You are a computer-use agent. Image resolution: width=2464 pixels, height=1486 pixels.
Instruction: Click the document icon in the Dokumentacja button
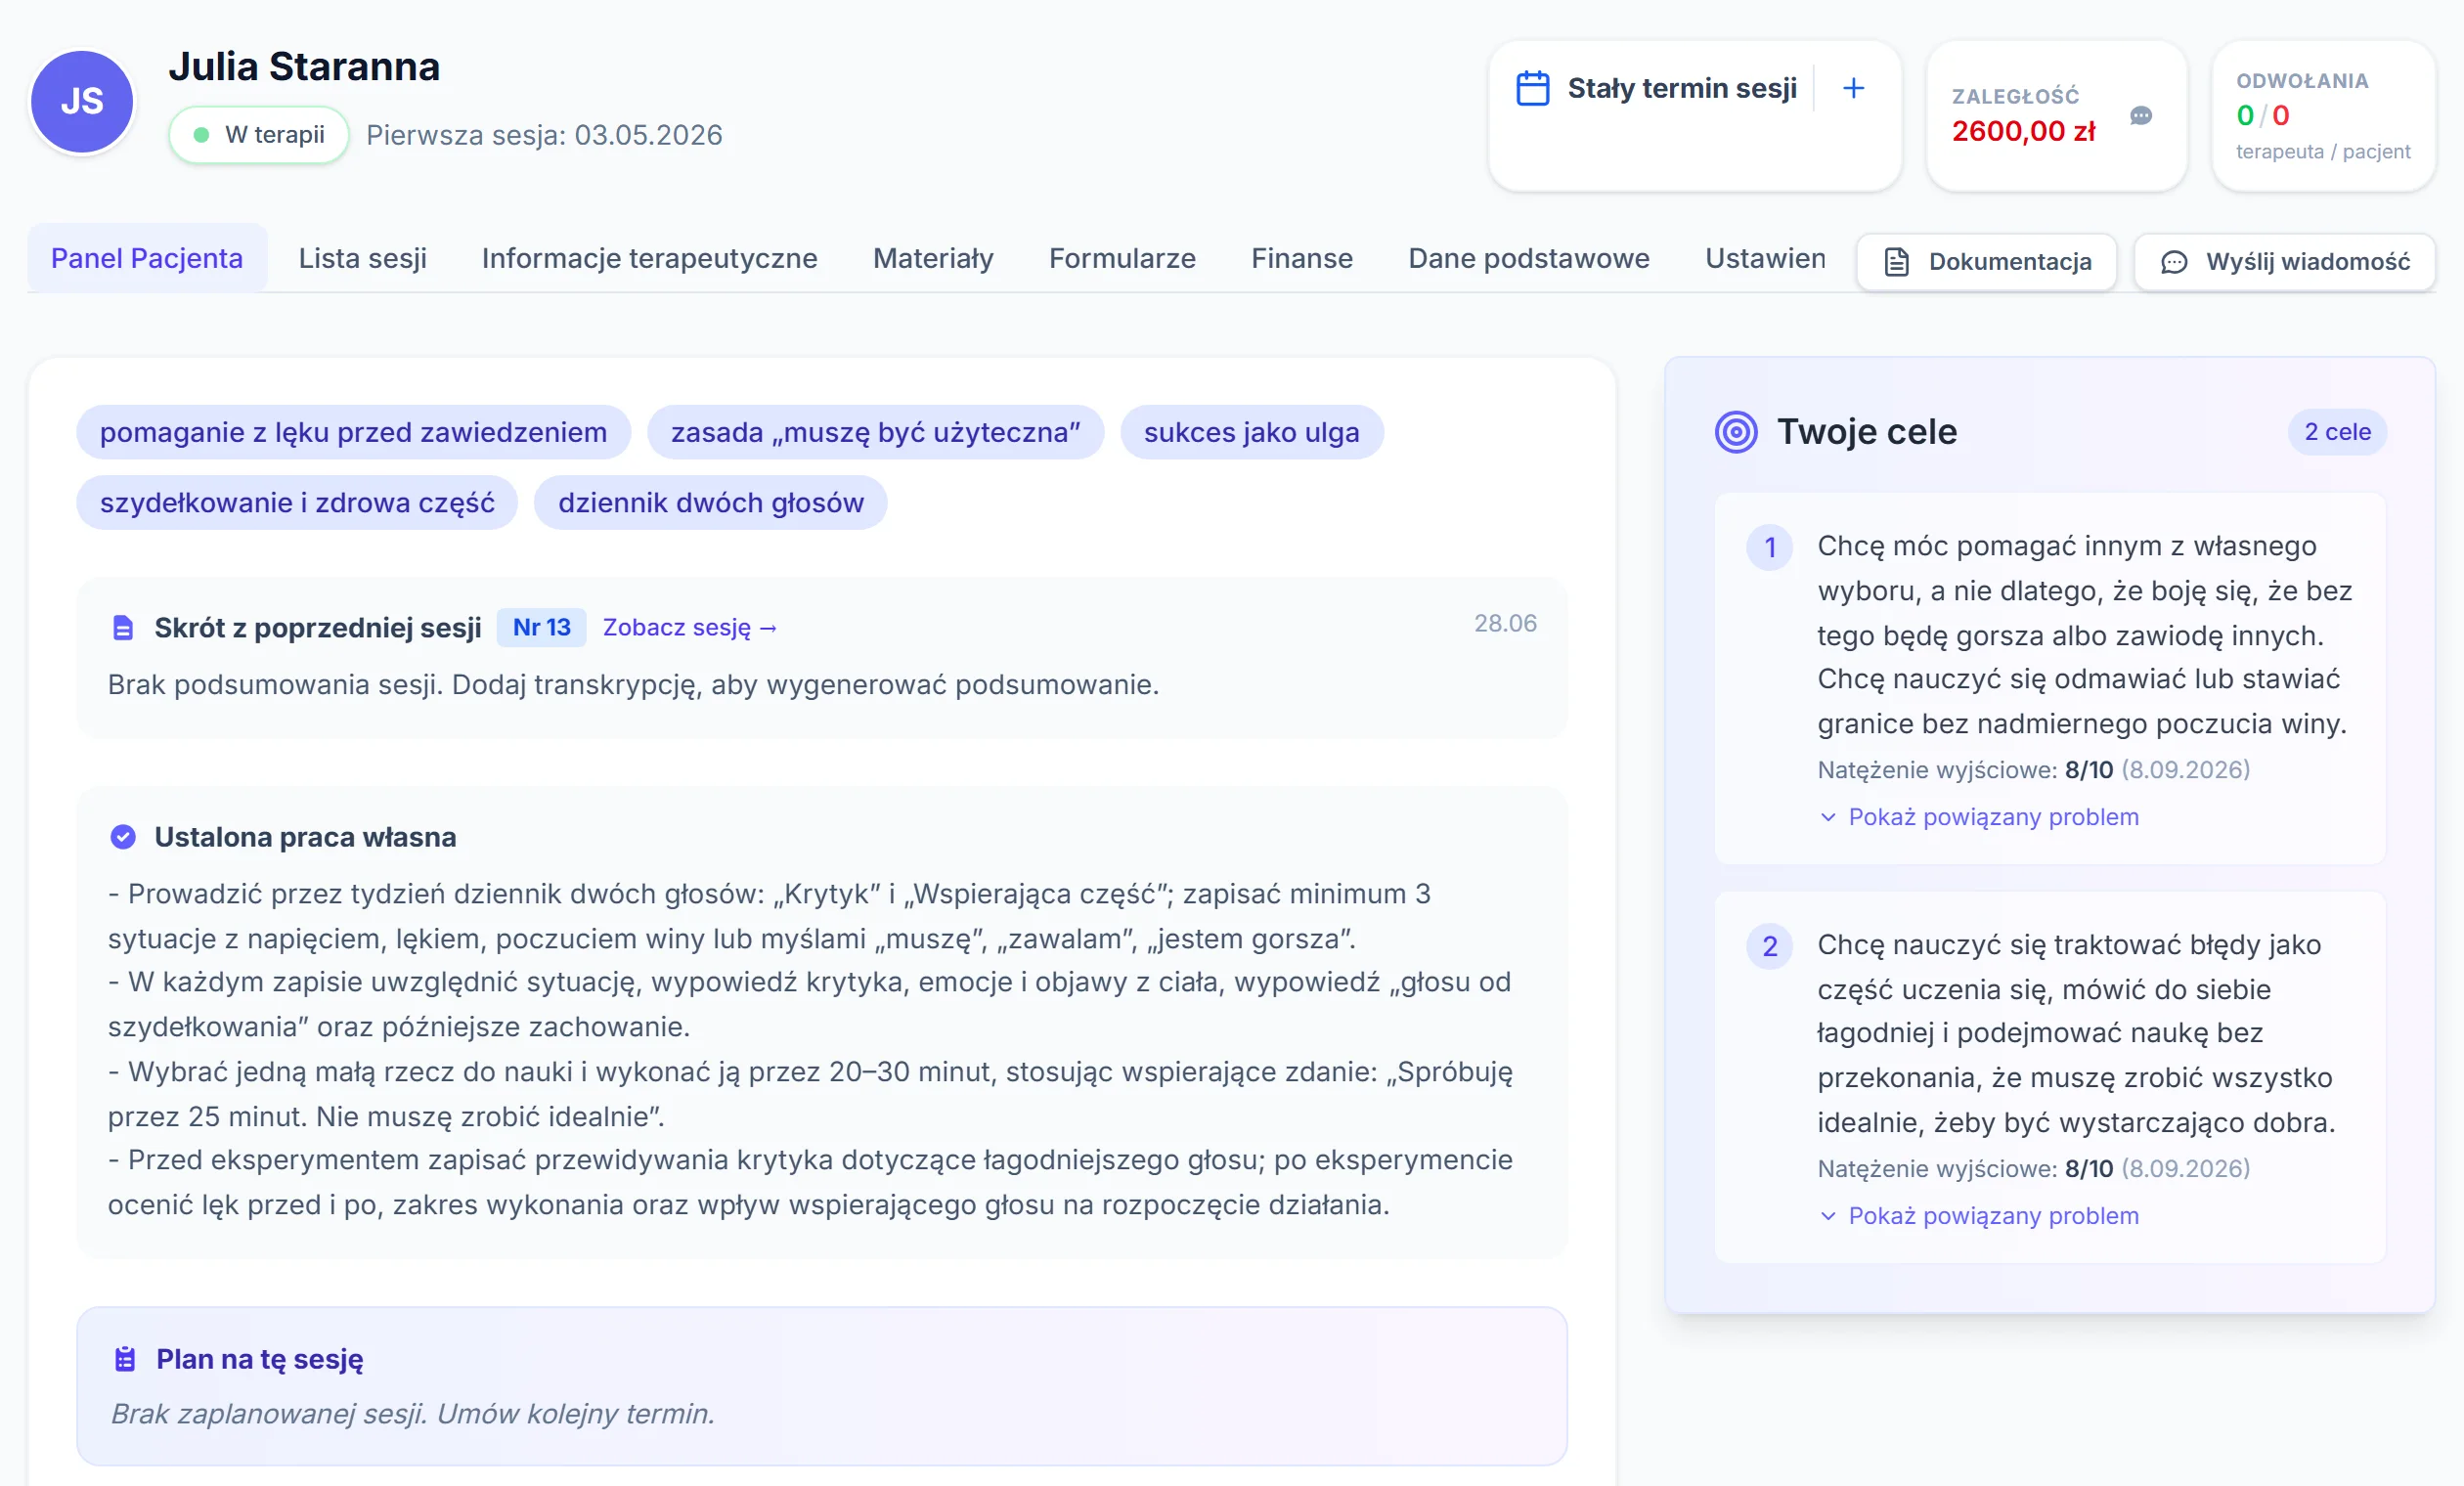click(x=1896, y=262)
